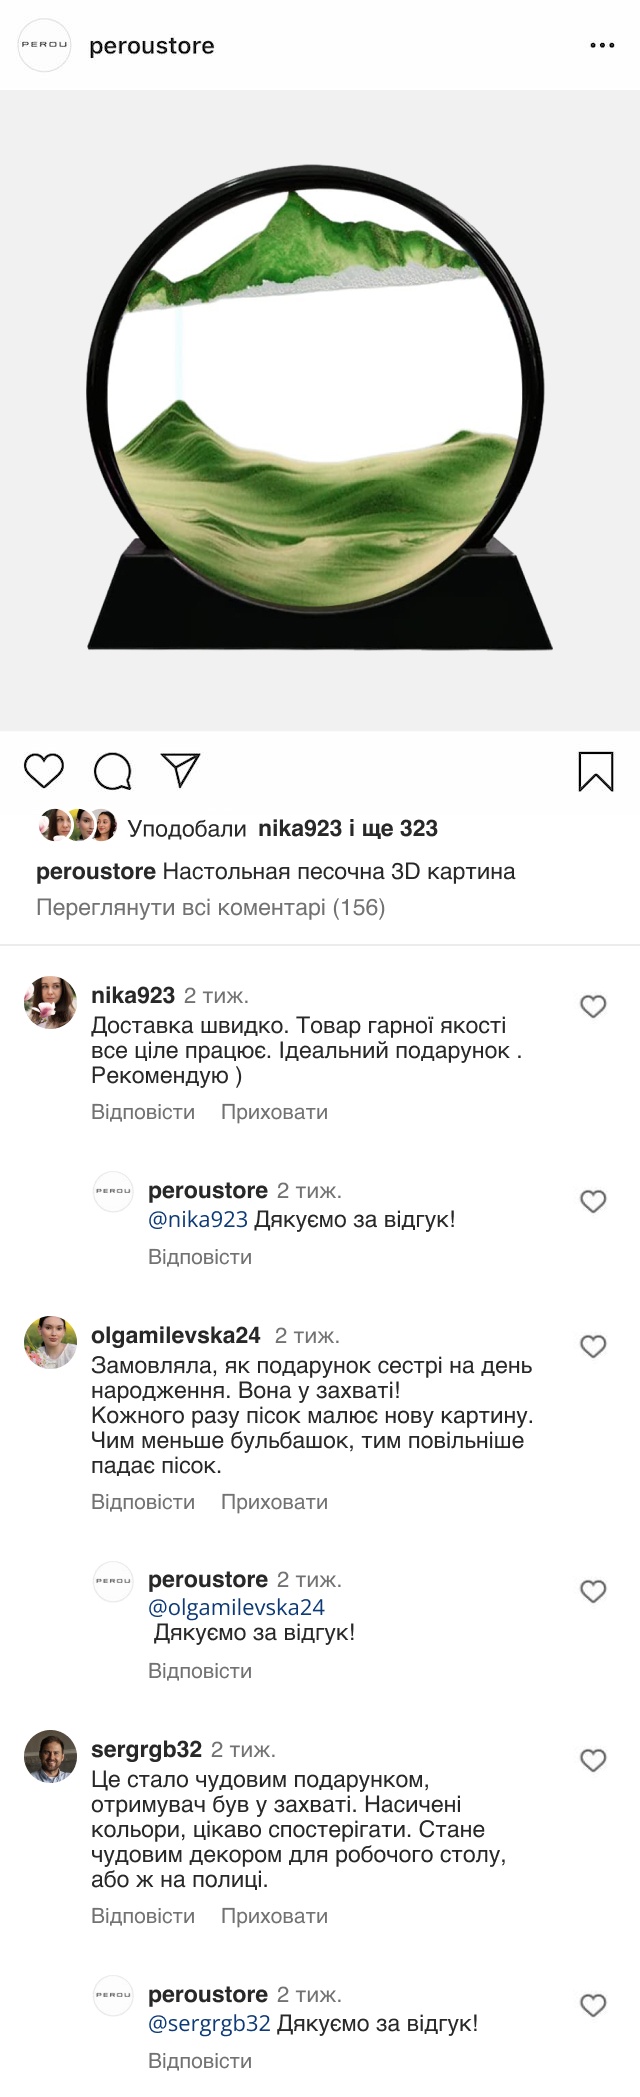The height and width of the screenshot is (2097, 640).
Task: Expand all 156 comments
Action: (210, 908)
